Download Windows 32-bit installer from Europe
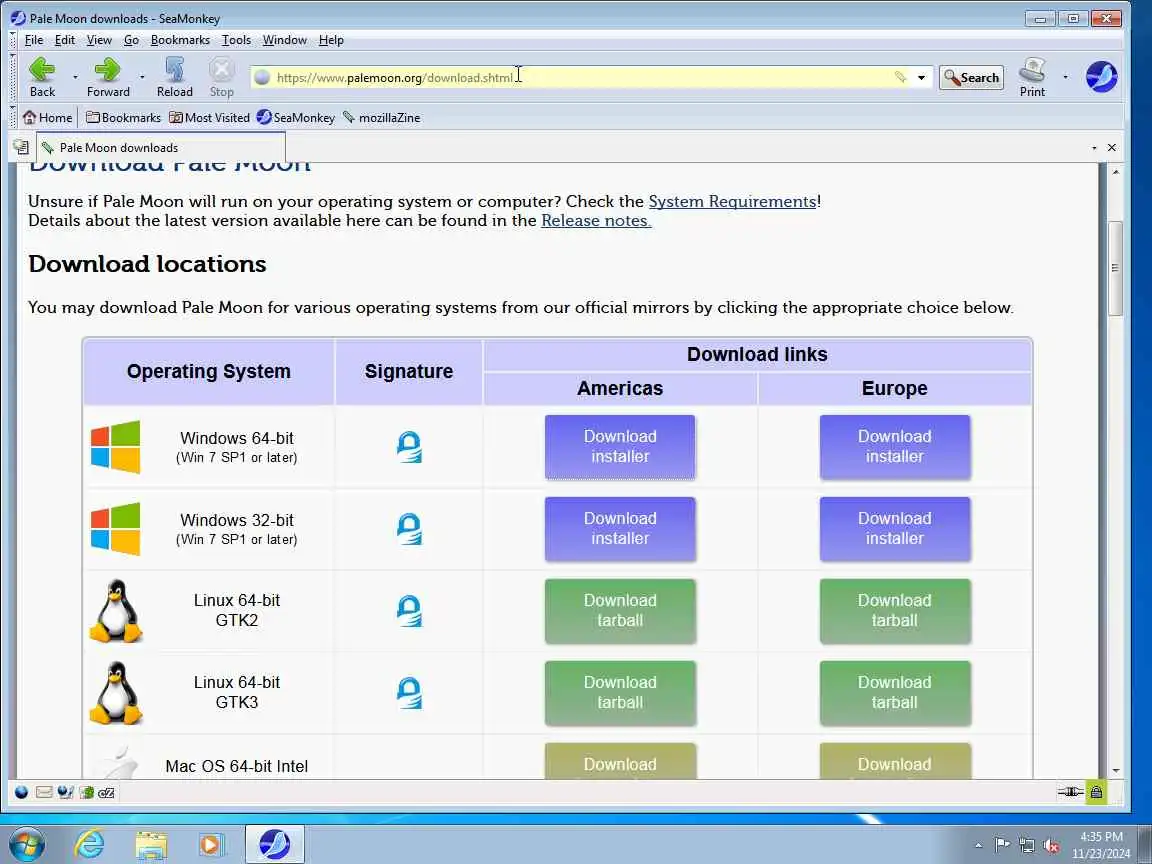This screenshot has height=864, width=1152. pyautogui.click(x=895, y=529)
